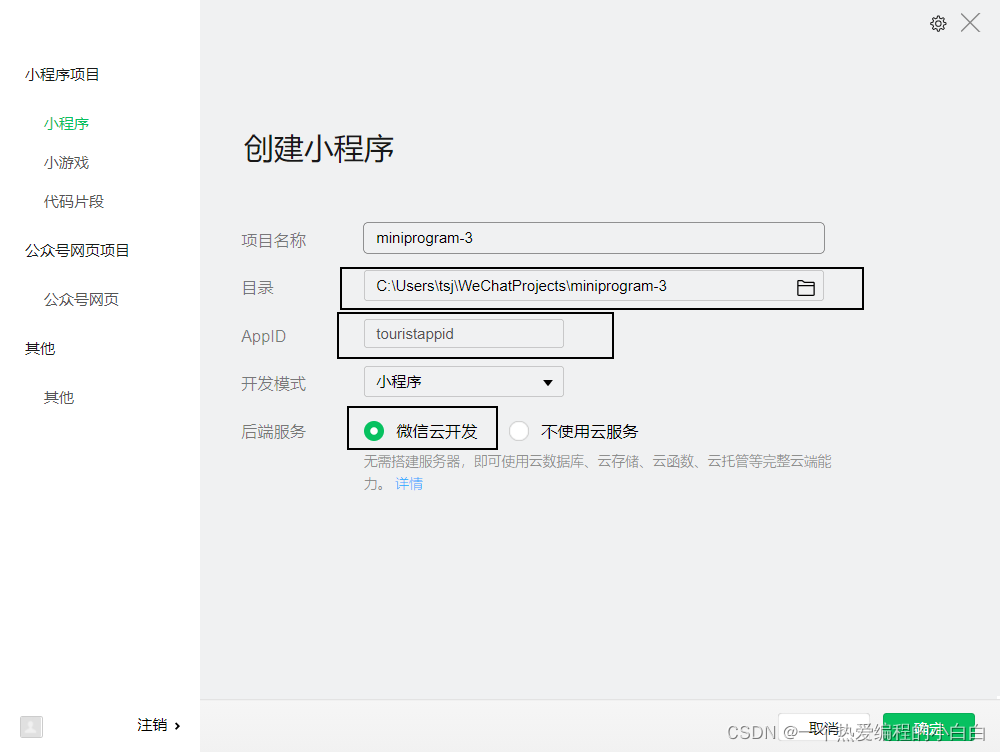Click the user avatar icon
Image resolution: width=1000 pixels, height=752 pixels.
[x=31, y=726]
